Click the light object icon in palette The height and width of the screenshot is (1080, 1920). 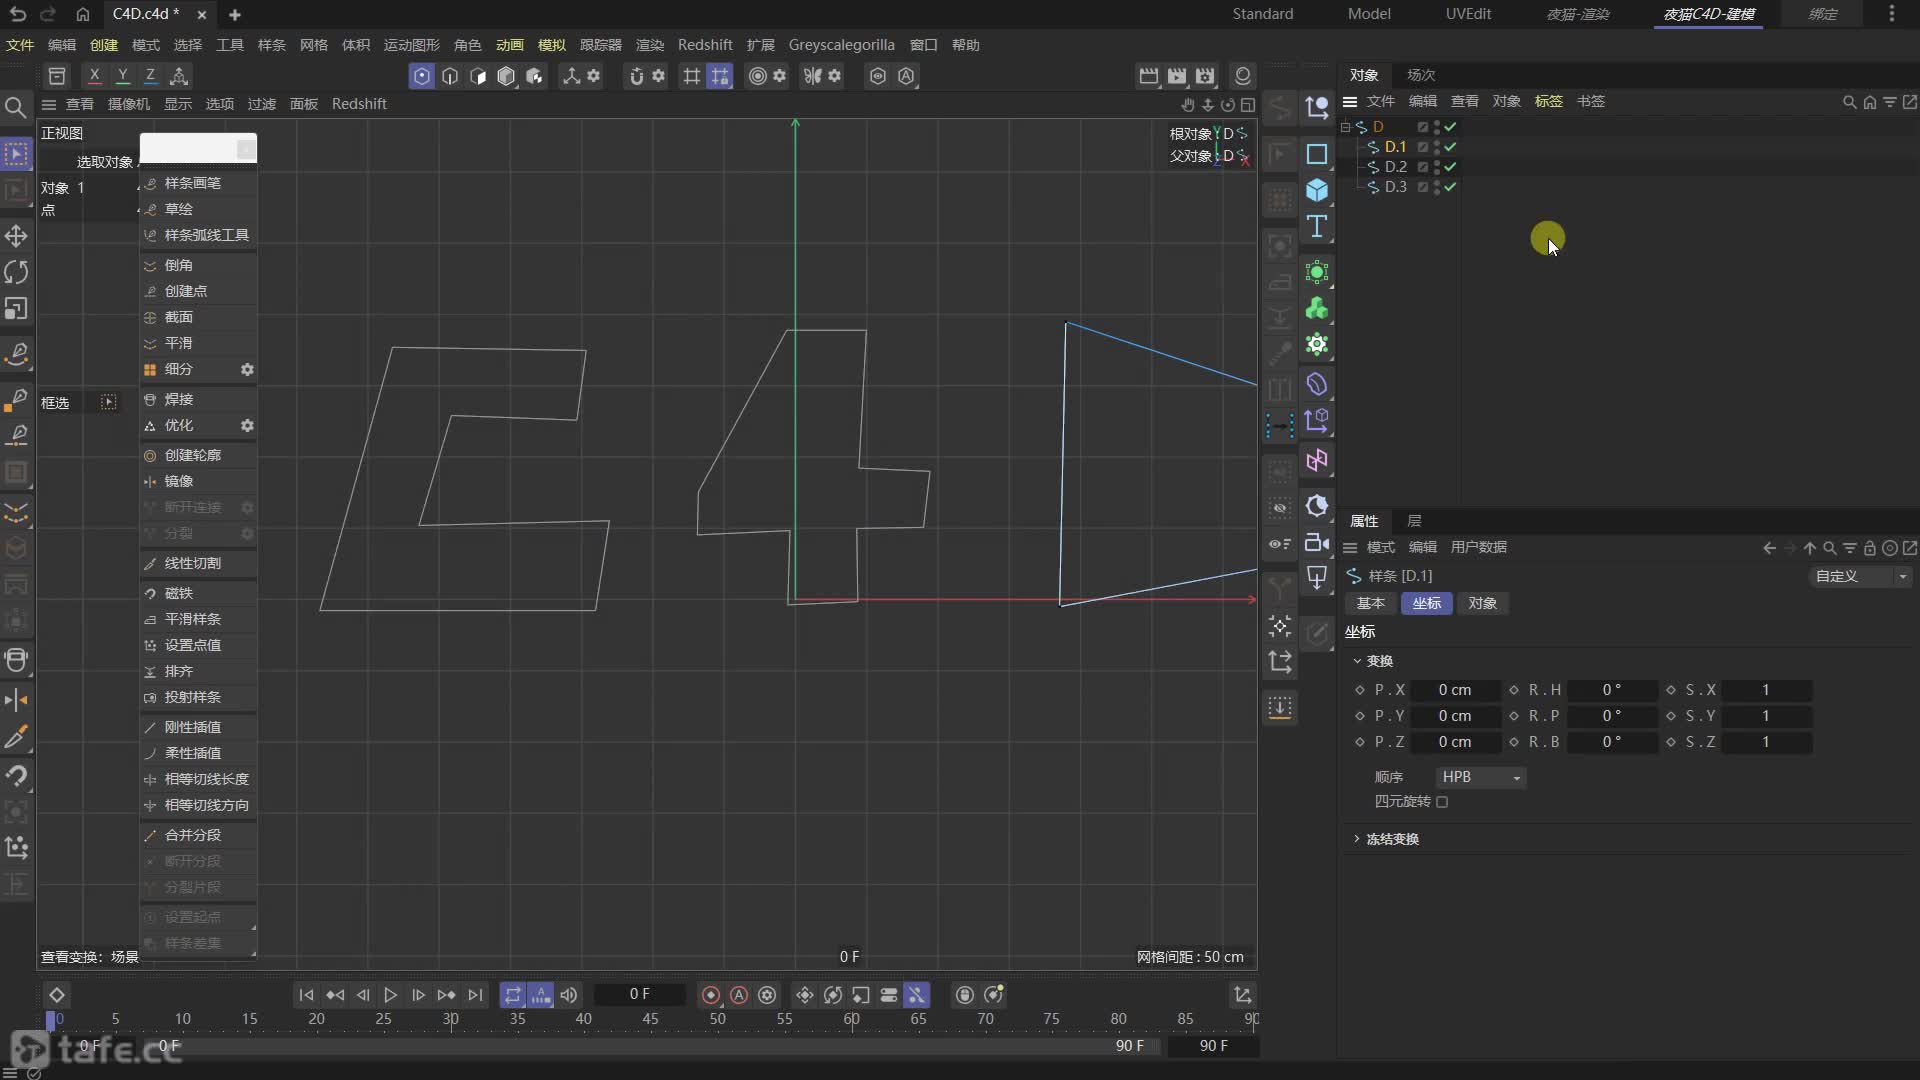(1317, 578)
